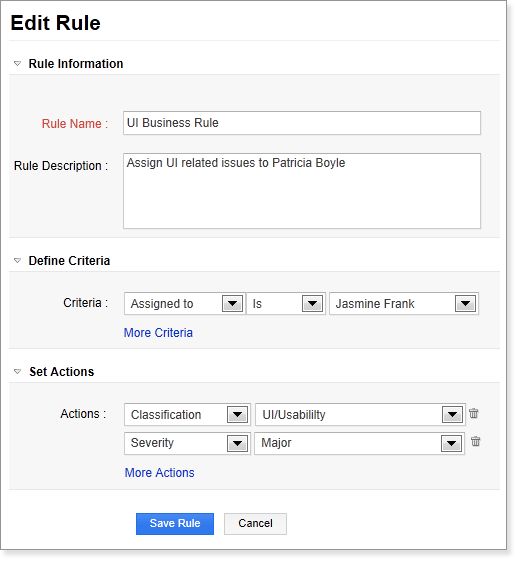The image size is (525, 575).
Task: Click the Criteria label
Action: pos(85,303)
